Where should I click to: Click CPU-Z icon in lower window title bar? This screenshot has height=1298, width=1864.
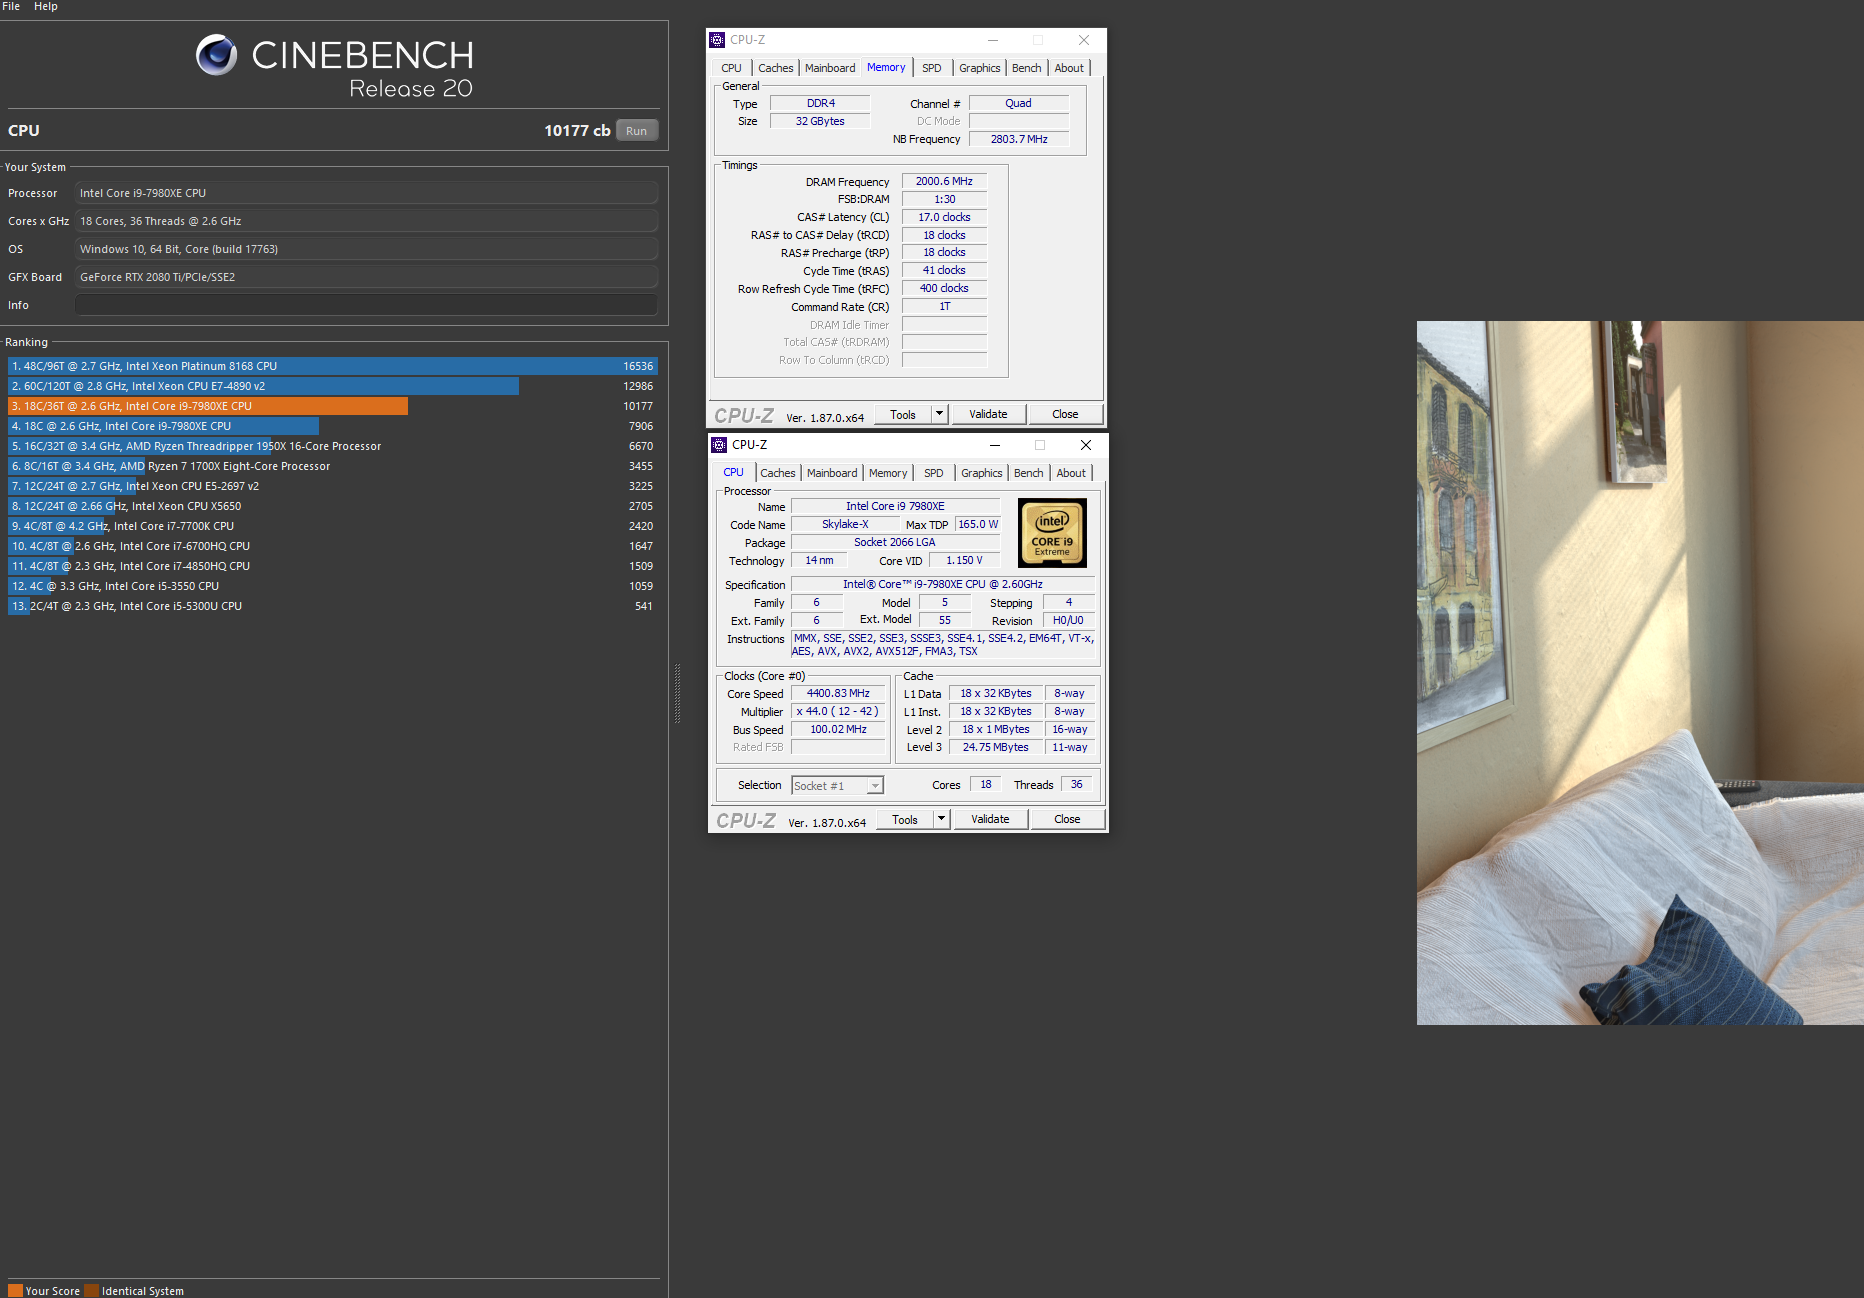[719, 445]
